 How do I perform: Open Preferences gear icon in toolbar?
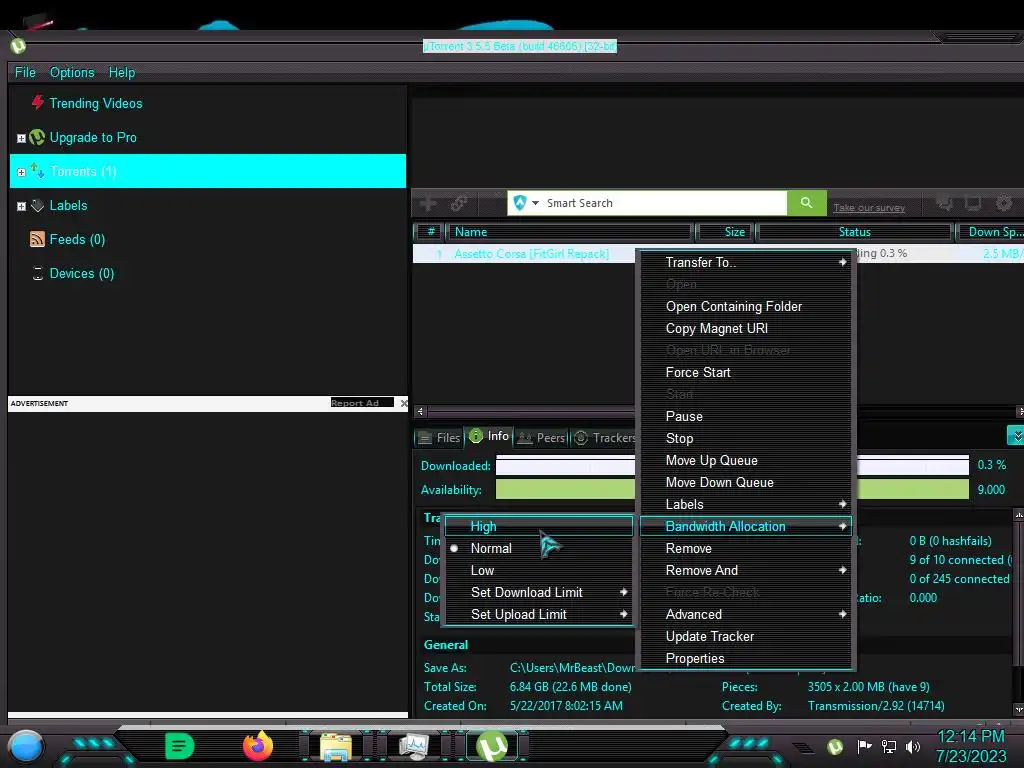(1004, 204)
